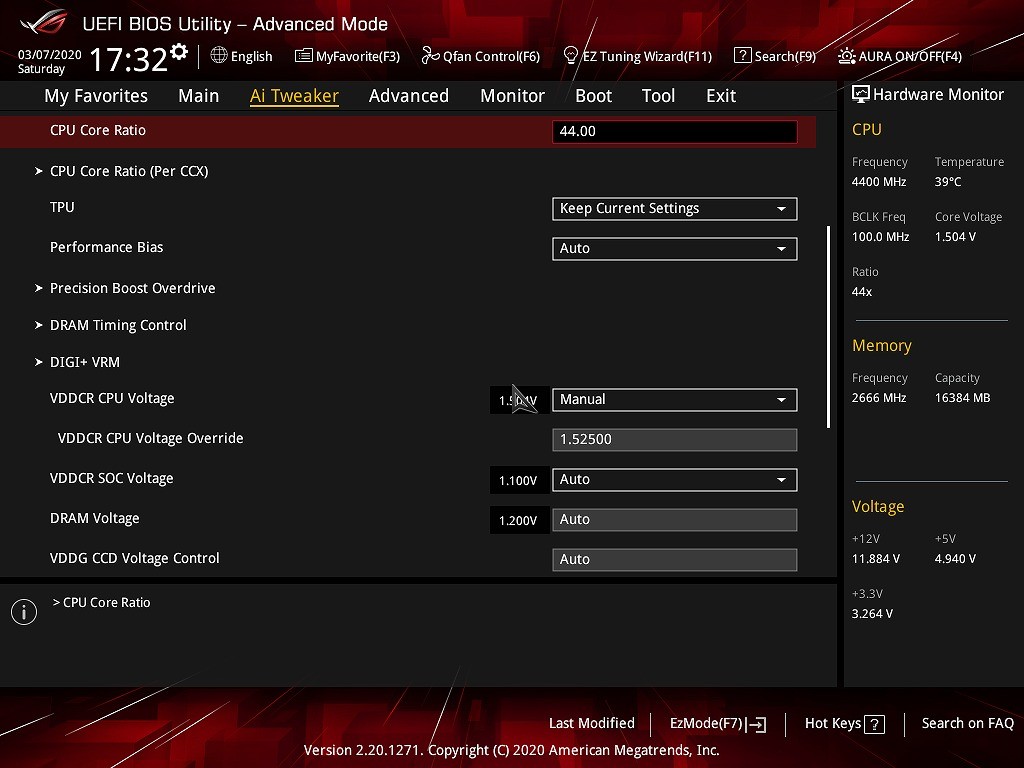Image resolution: width=1024 pixels, height=768 pixels.
Task: Switch to the Monitor tab
Action: 512,96
